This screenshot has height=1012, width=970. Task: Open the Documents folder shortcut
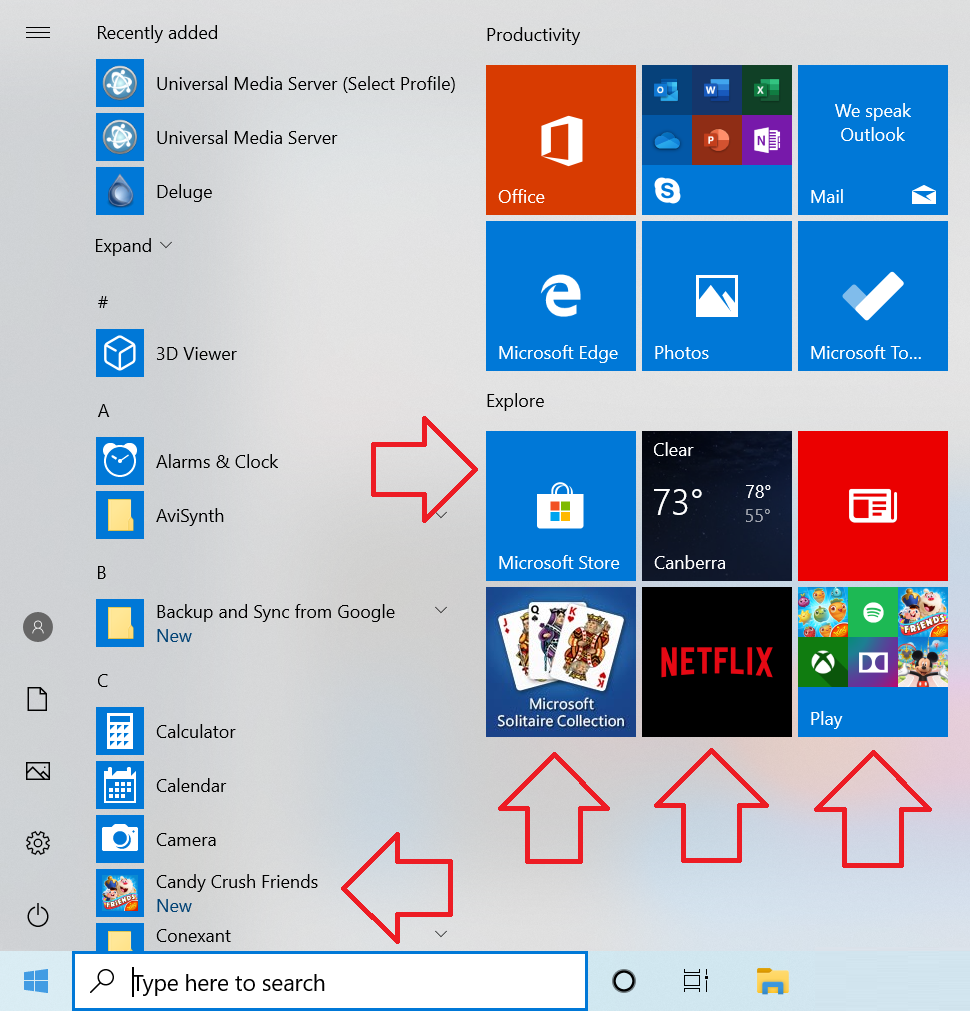(37, 699)
